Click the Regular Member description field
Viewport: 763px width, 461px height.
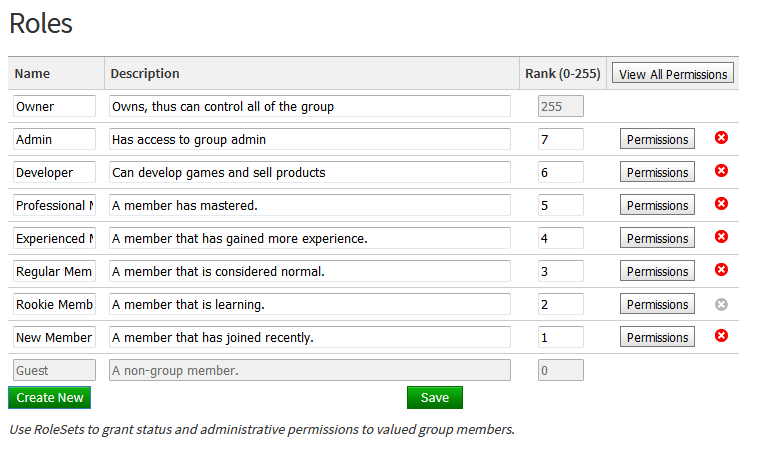point(309,271)
